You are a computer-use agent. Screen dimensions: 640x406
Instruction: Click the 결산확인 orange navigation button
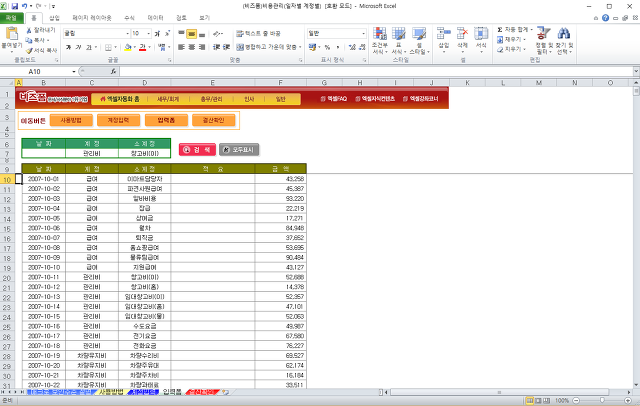(x=213, y=120)
